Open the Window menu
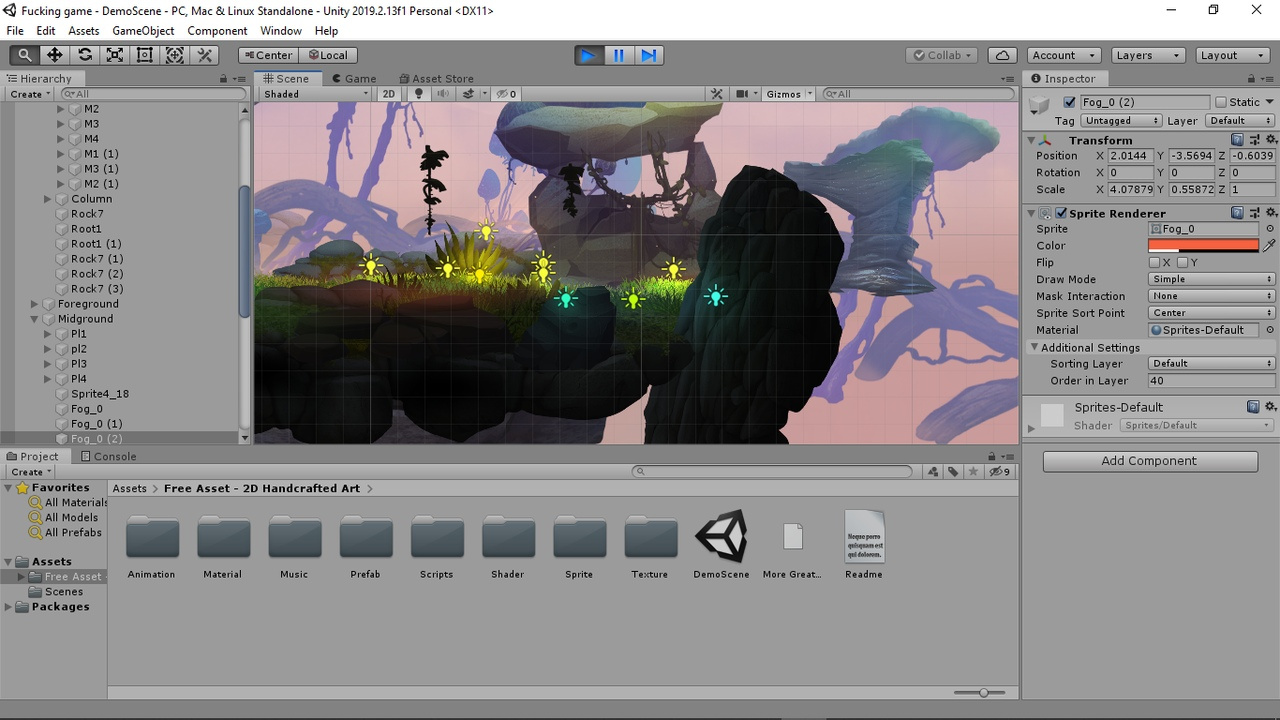The height and width of the screenshot is (720, 1280). (281, 31)
